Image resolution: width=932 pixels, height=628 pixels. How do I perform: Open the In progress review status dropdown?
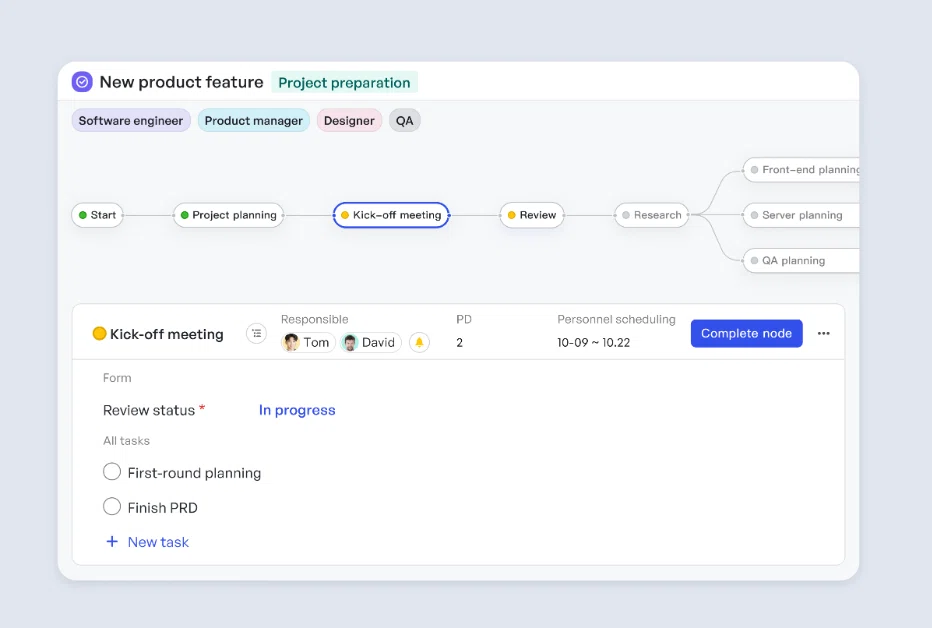click(x=297, y=410)
